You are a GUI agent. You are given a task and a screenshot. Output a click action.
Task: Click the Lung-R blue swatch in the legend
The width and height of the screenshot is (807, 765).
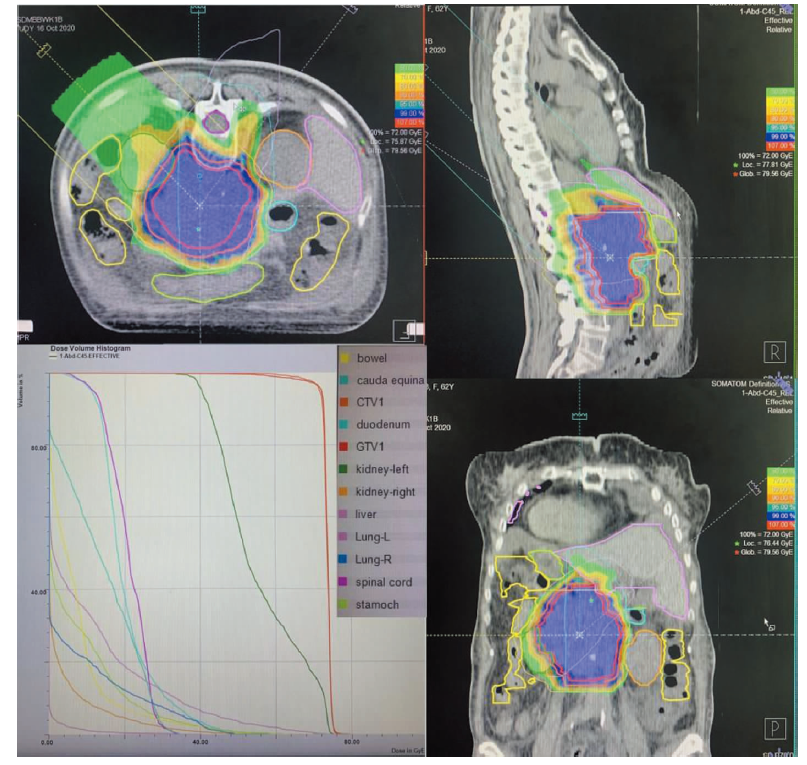click(x=345, y=559)
